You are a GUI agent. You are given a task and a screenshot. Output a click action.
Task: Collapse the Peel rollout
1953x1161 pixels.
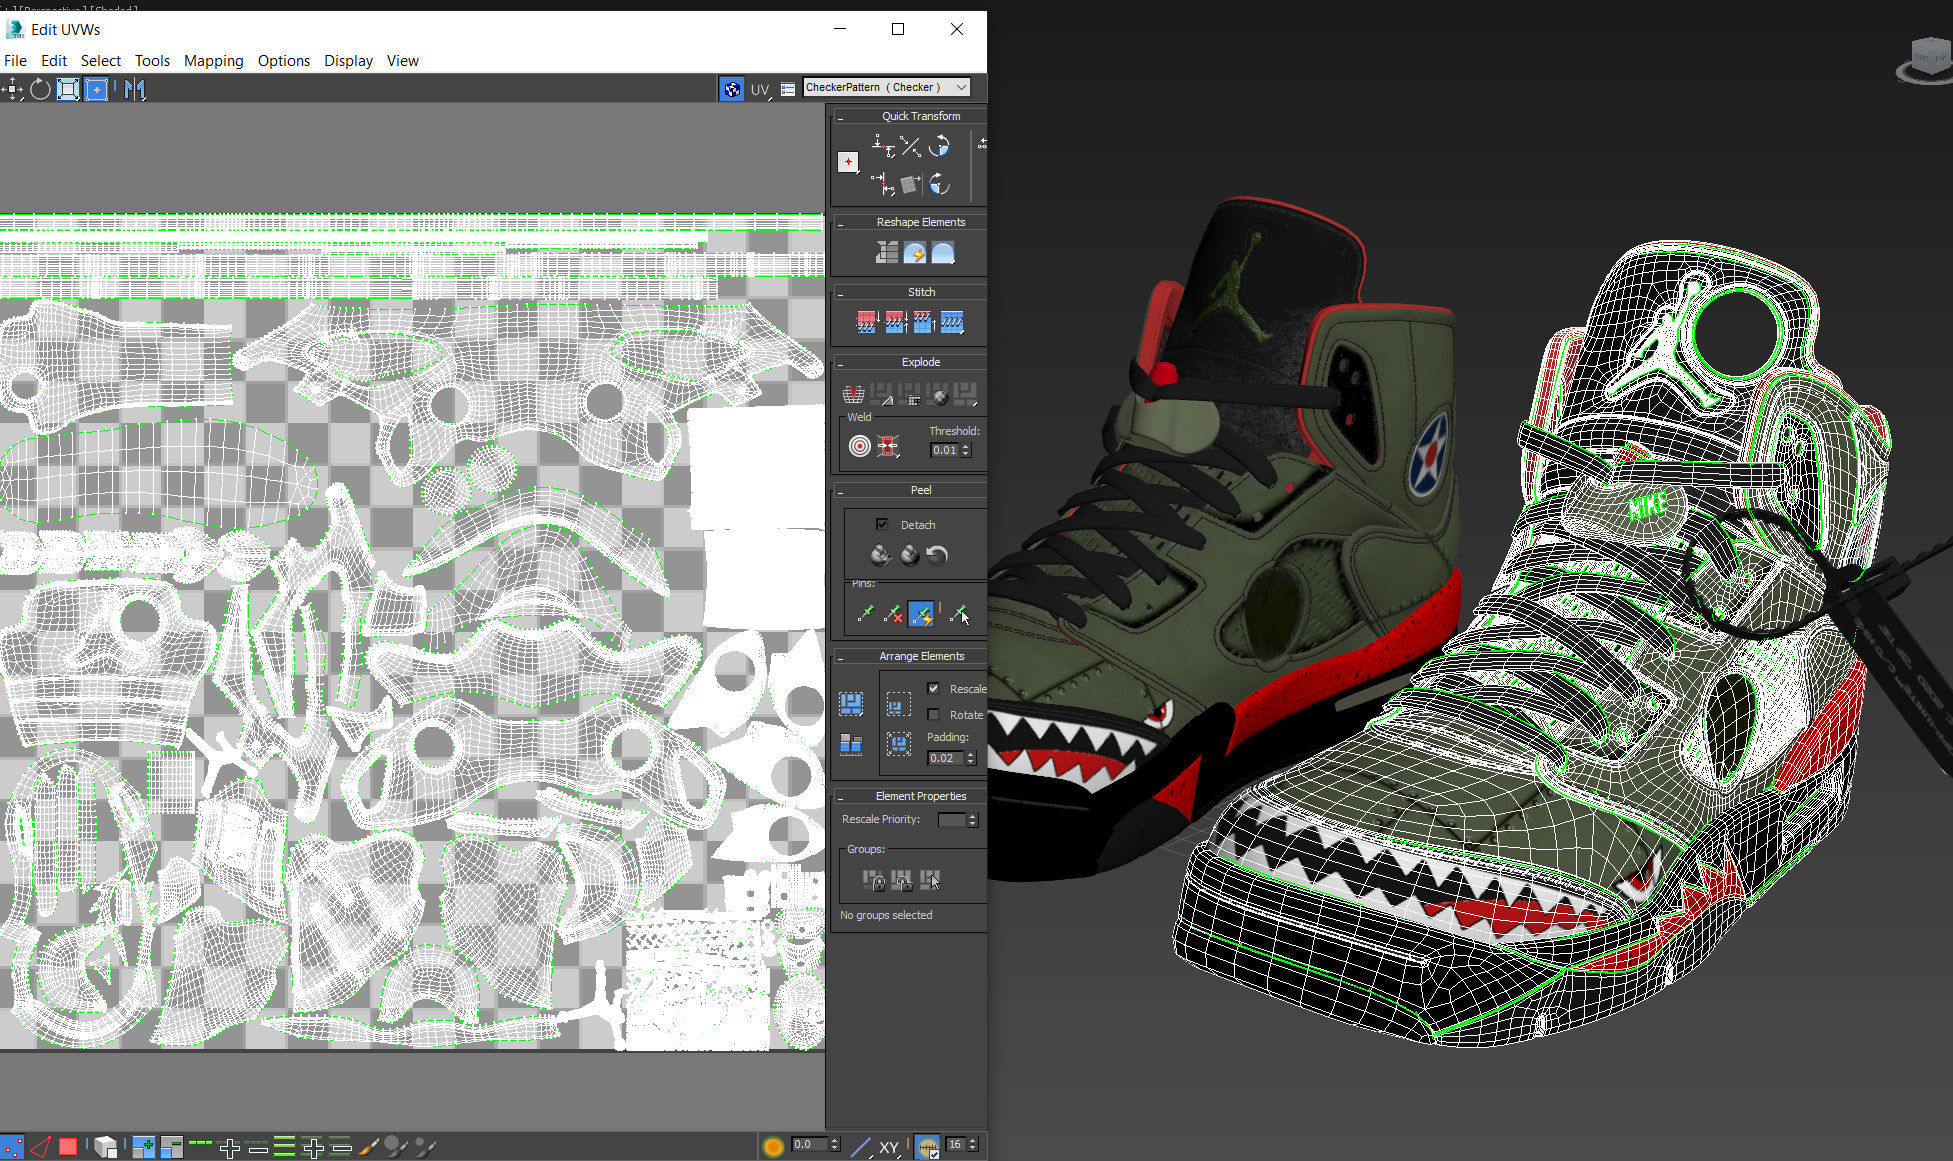[x=840, y=491]
